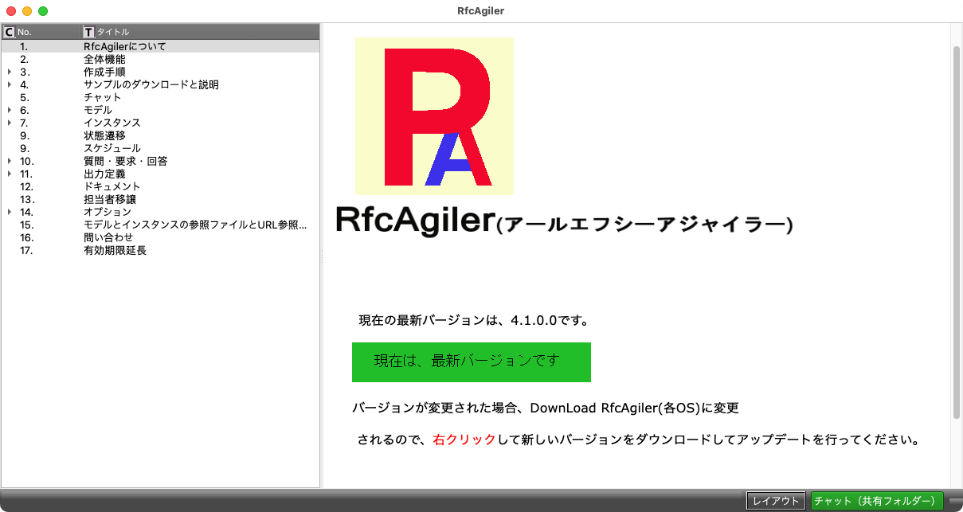The image size is (963, 512).
Task: Select the オプション row
Action: [x=160, y=212]
